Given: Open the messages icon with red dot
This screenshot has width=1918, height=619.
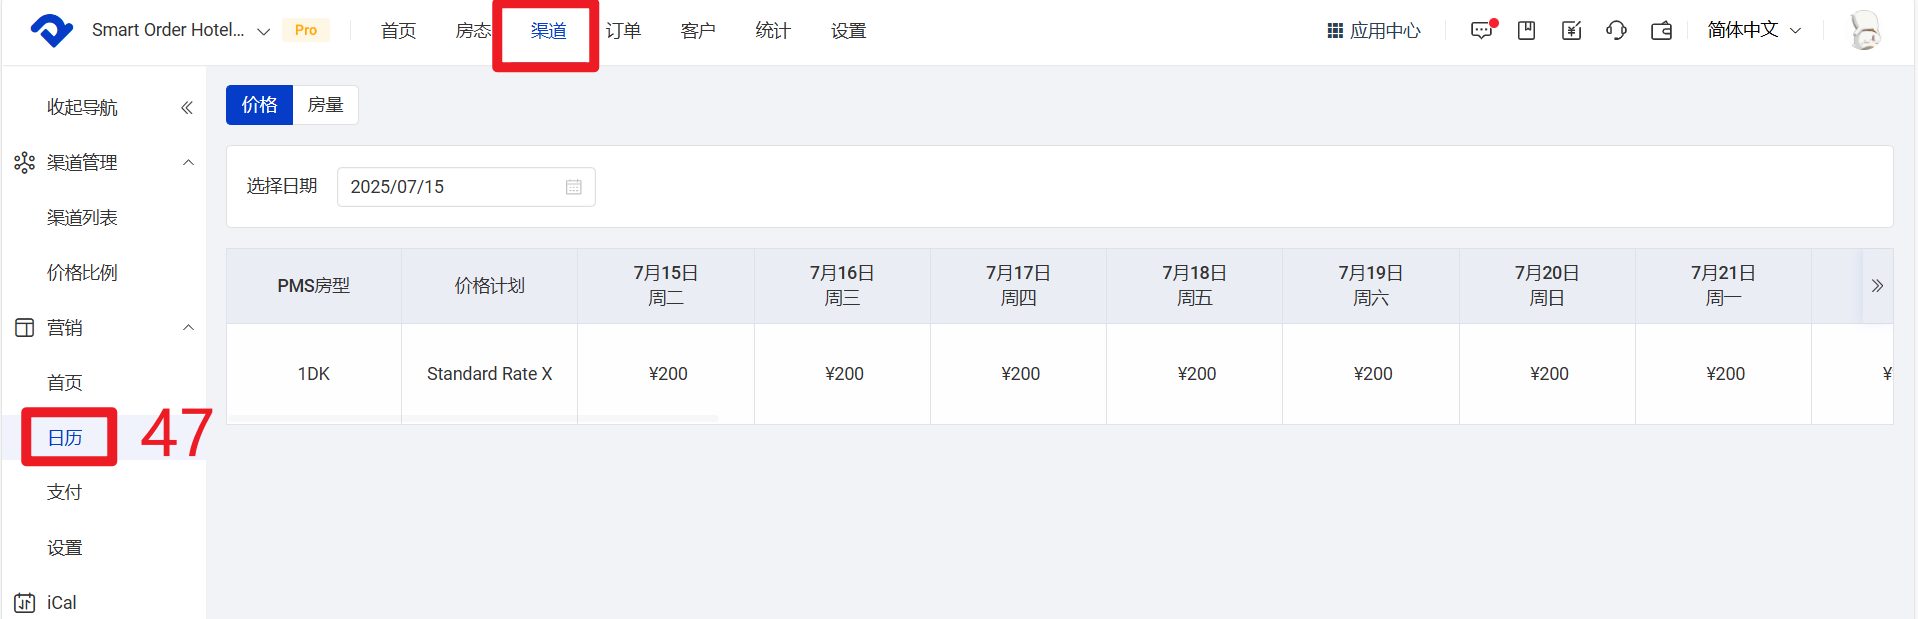Looking at the screenshot, I should 1481,31.
